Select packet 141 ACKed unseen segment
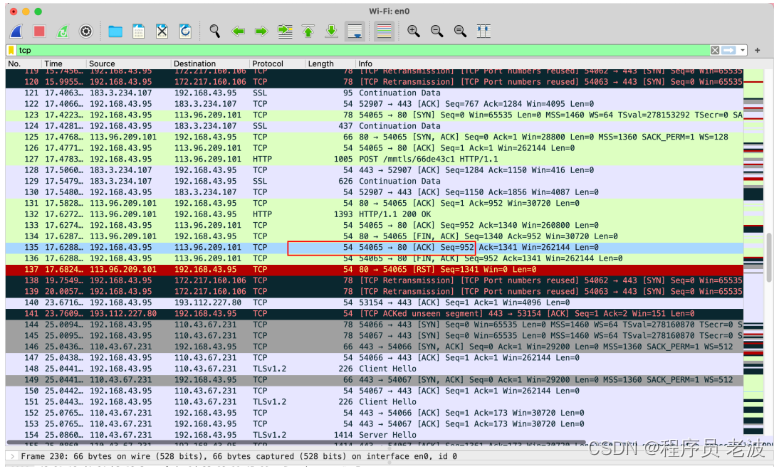 point(375,314)
